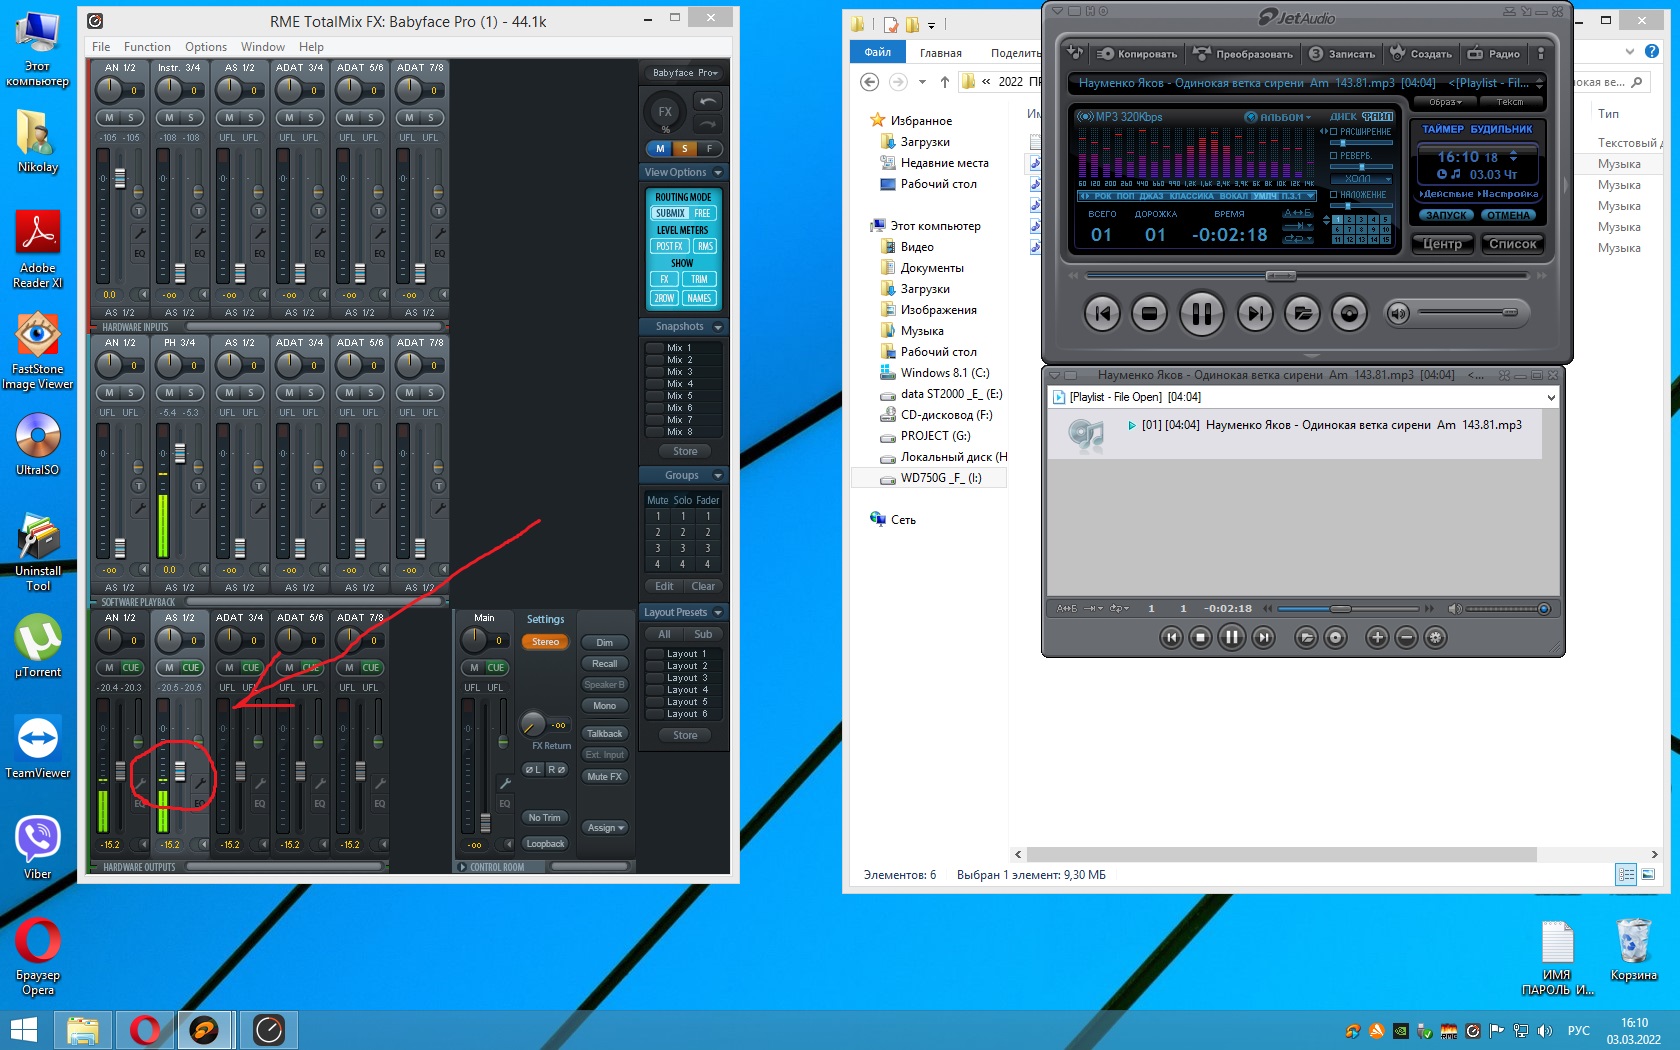Image resolution: width=1680 pixels, height=1050 pixels.
Task: Click the open folder icon in the playlist window
Action: 1306,638
